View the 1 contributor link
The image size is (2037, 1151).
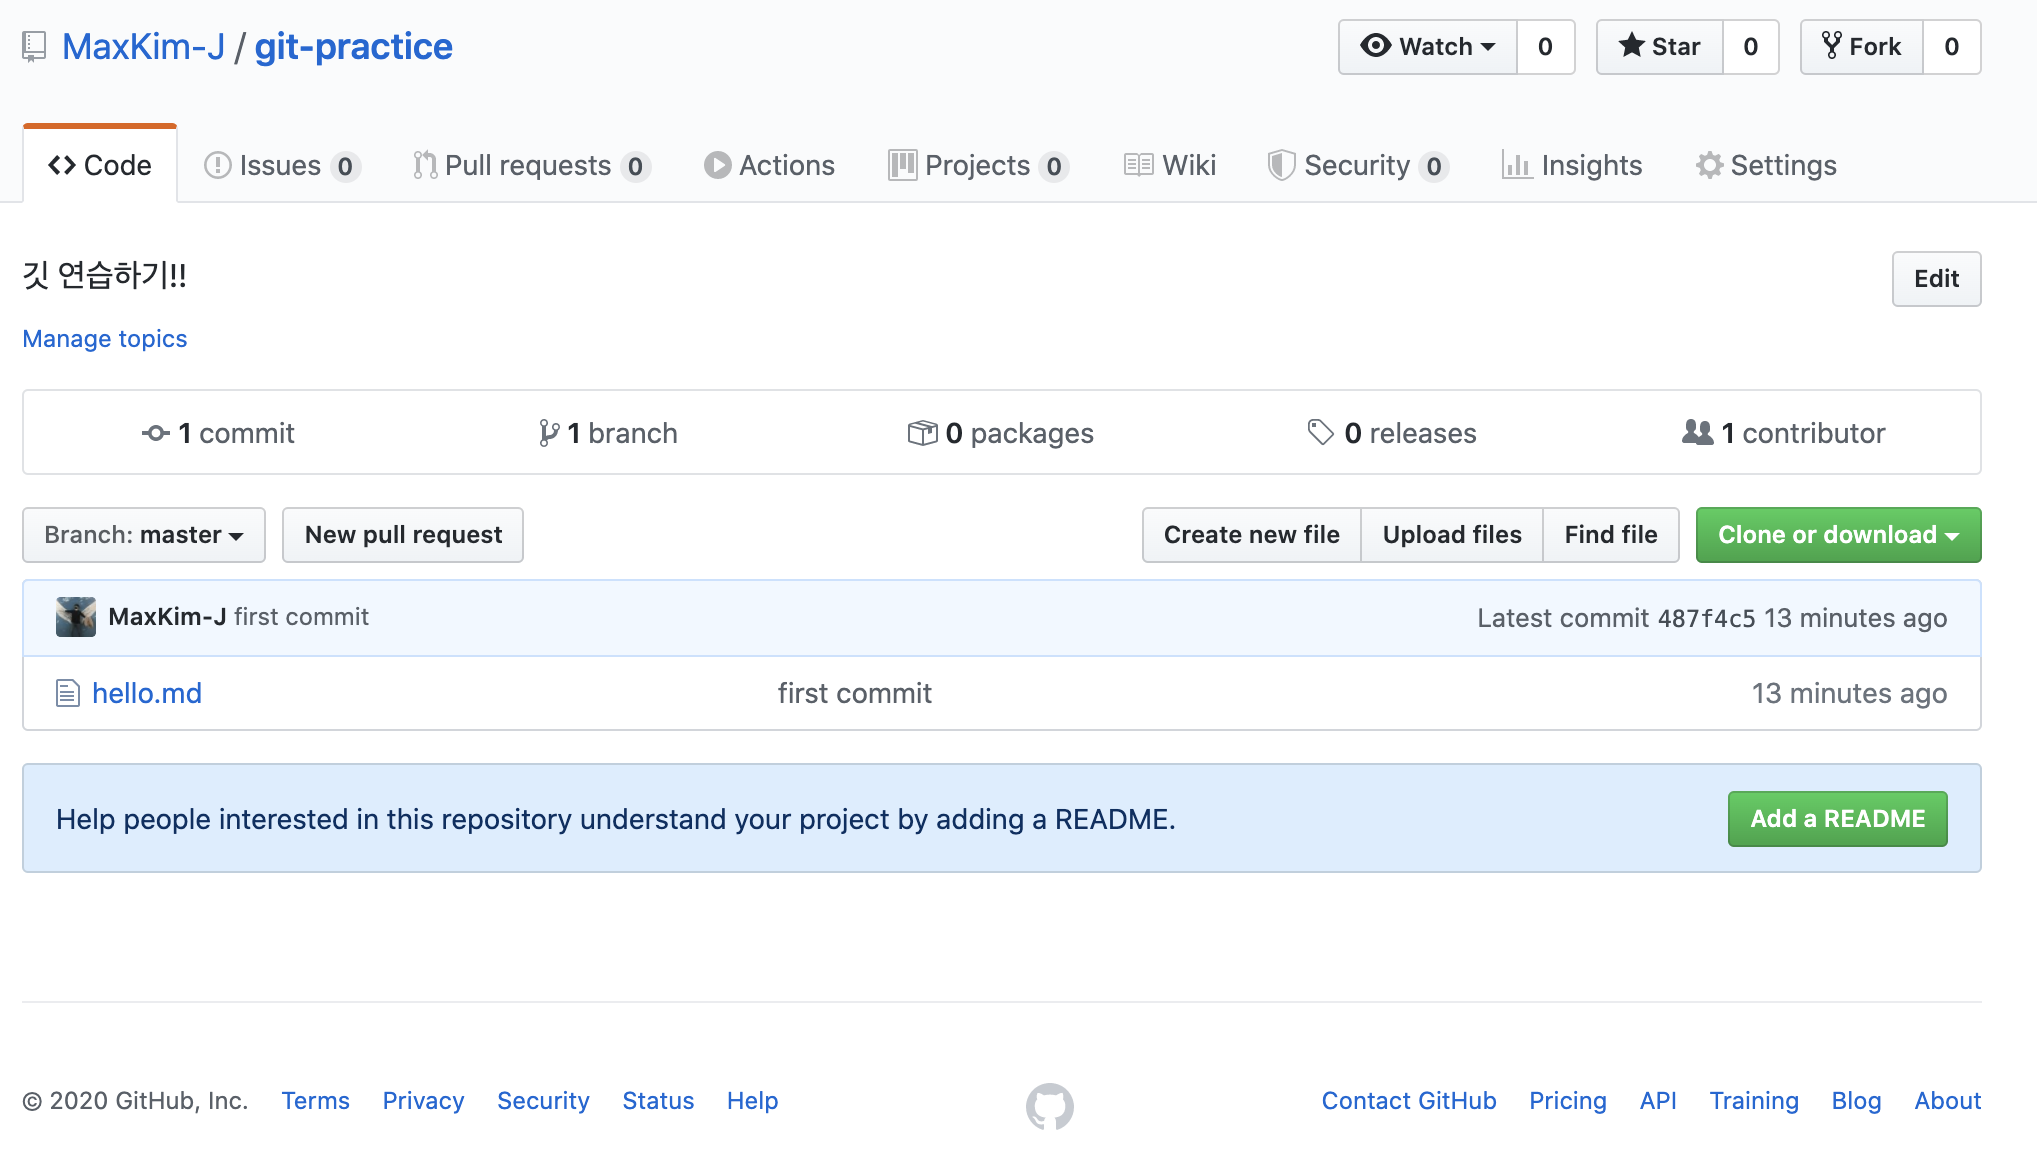1784,433
